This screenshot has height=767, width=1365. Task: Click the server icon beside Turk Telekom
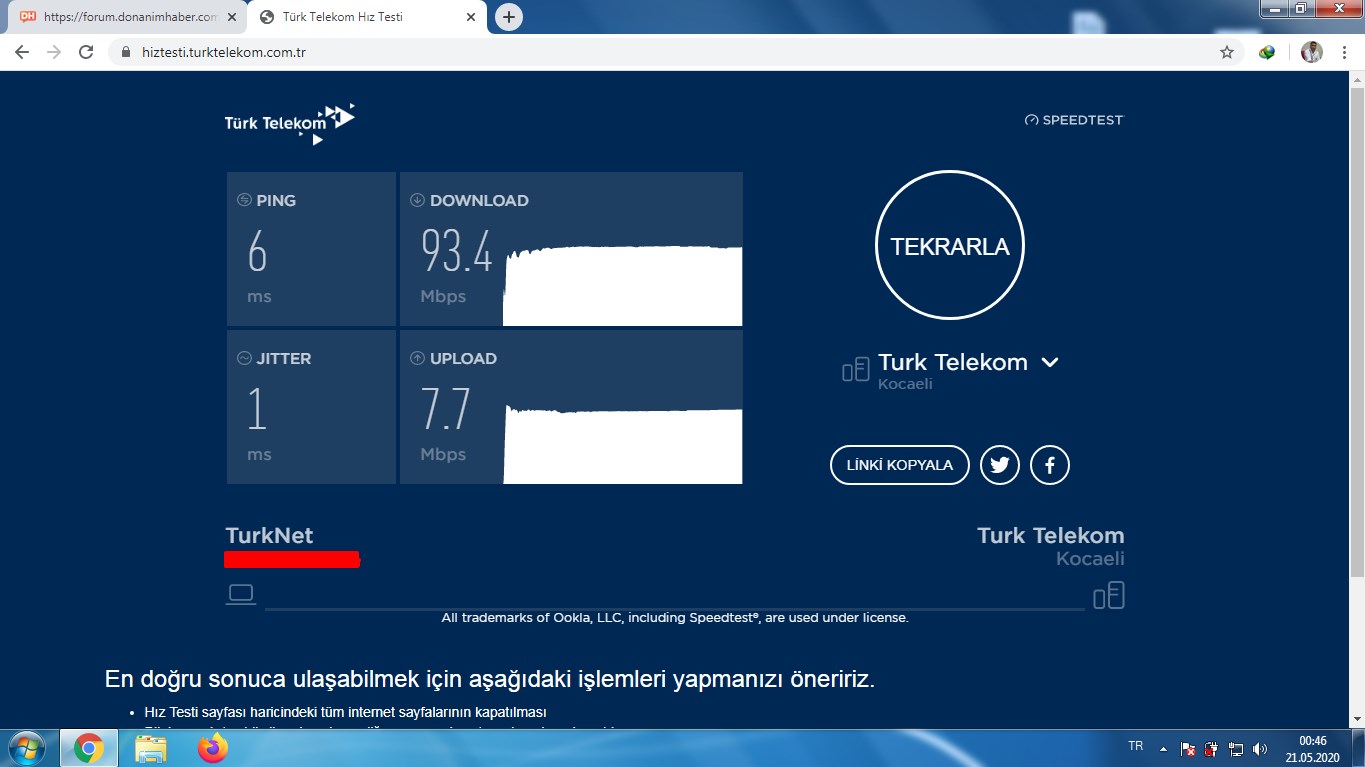(856, 371)
